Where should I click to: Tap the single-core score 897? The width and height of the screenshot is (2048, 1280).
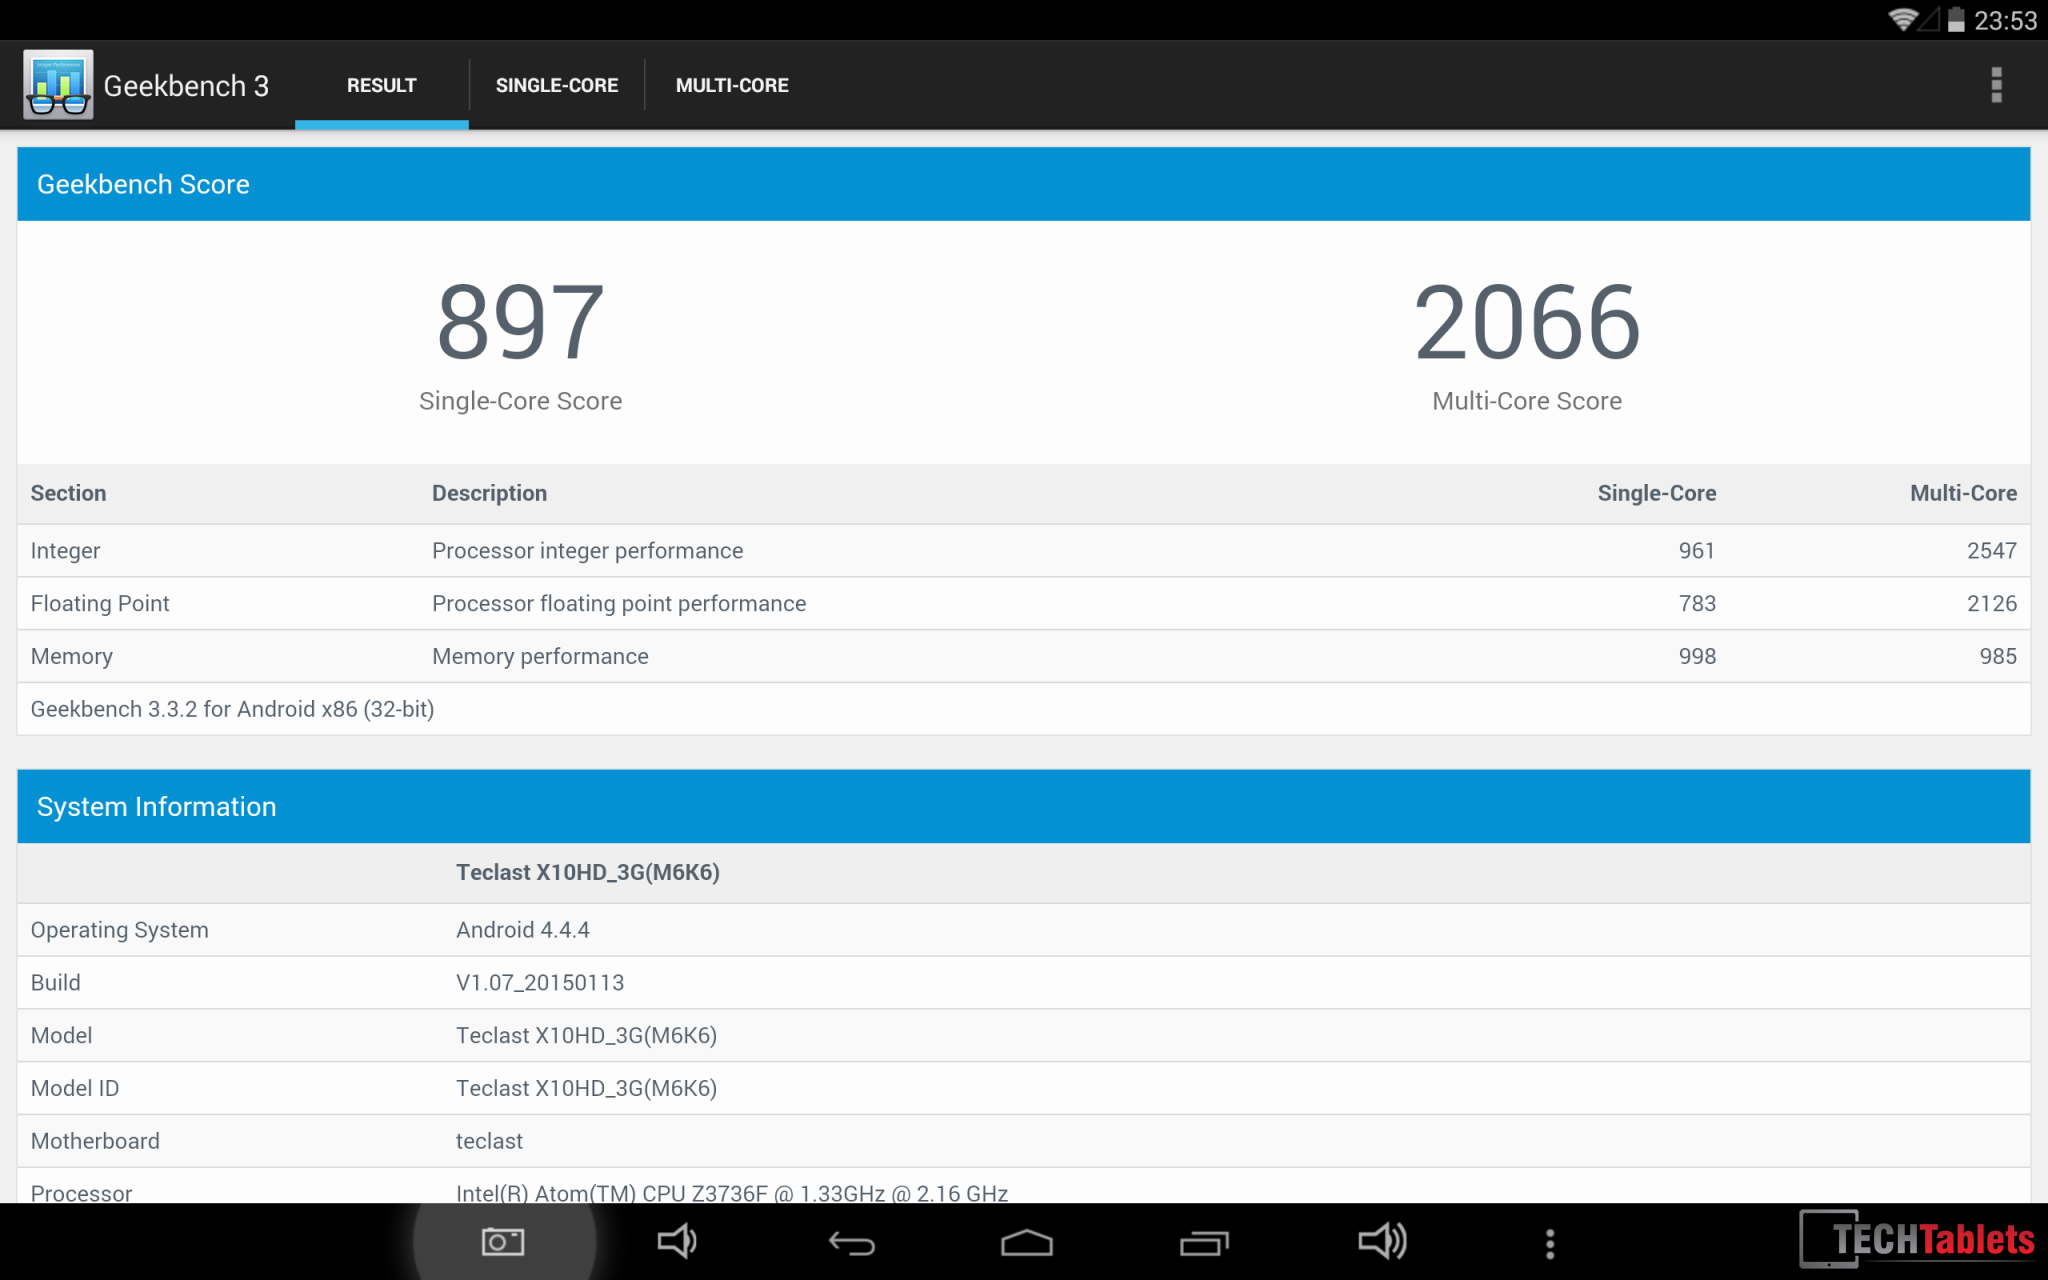tap(521, 322)
